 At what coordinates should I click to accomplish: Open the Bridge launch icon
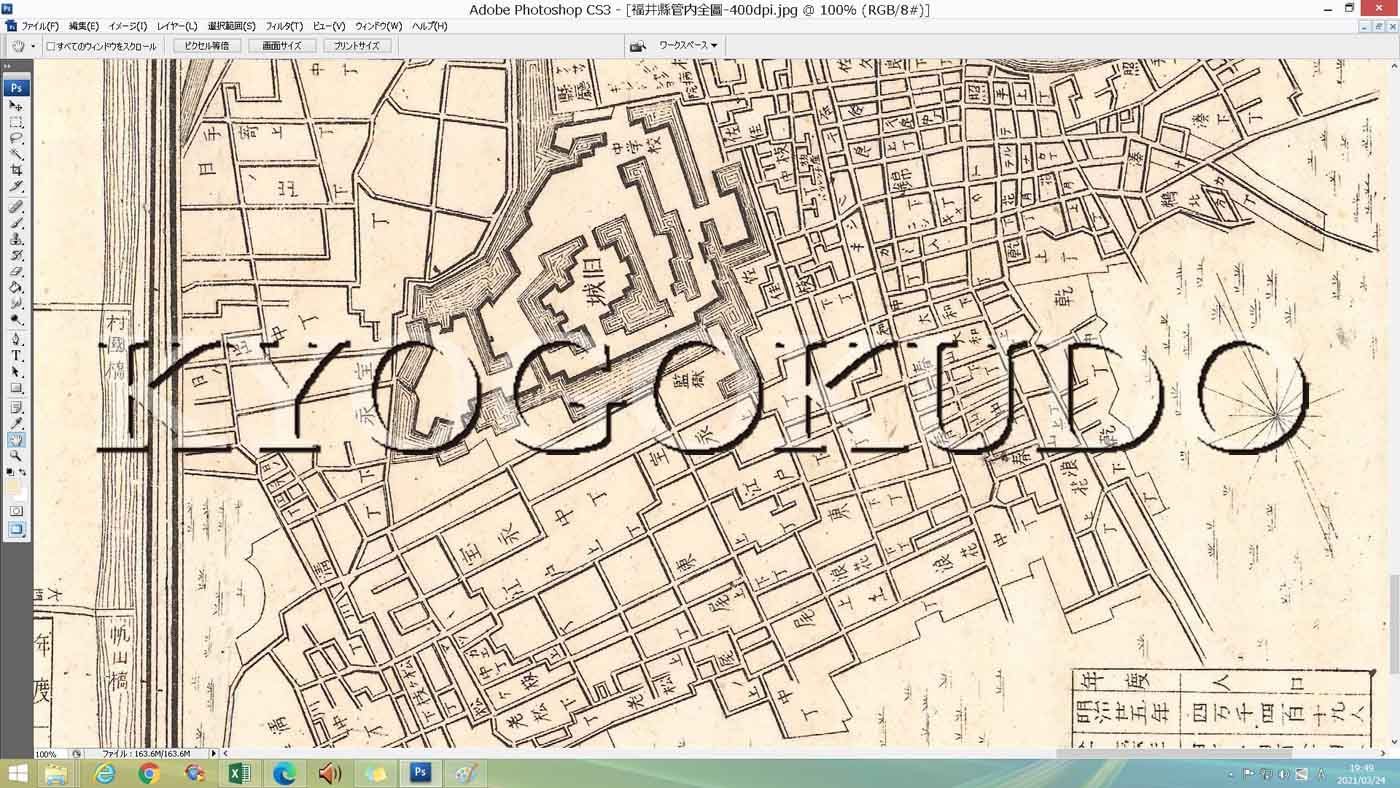point(638,46)
